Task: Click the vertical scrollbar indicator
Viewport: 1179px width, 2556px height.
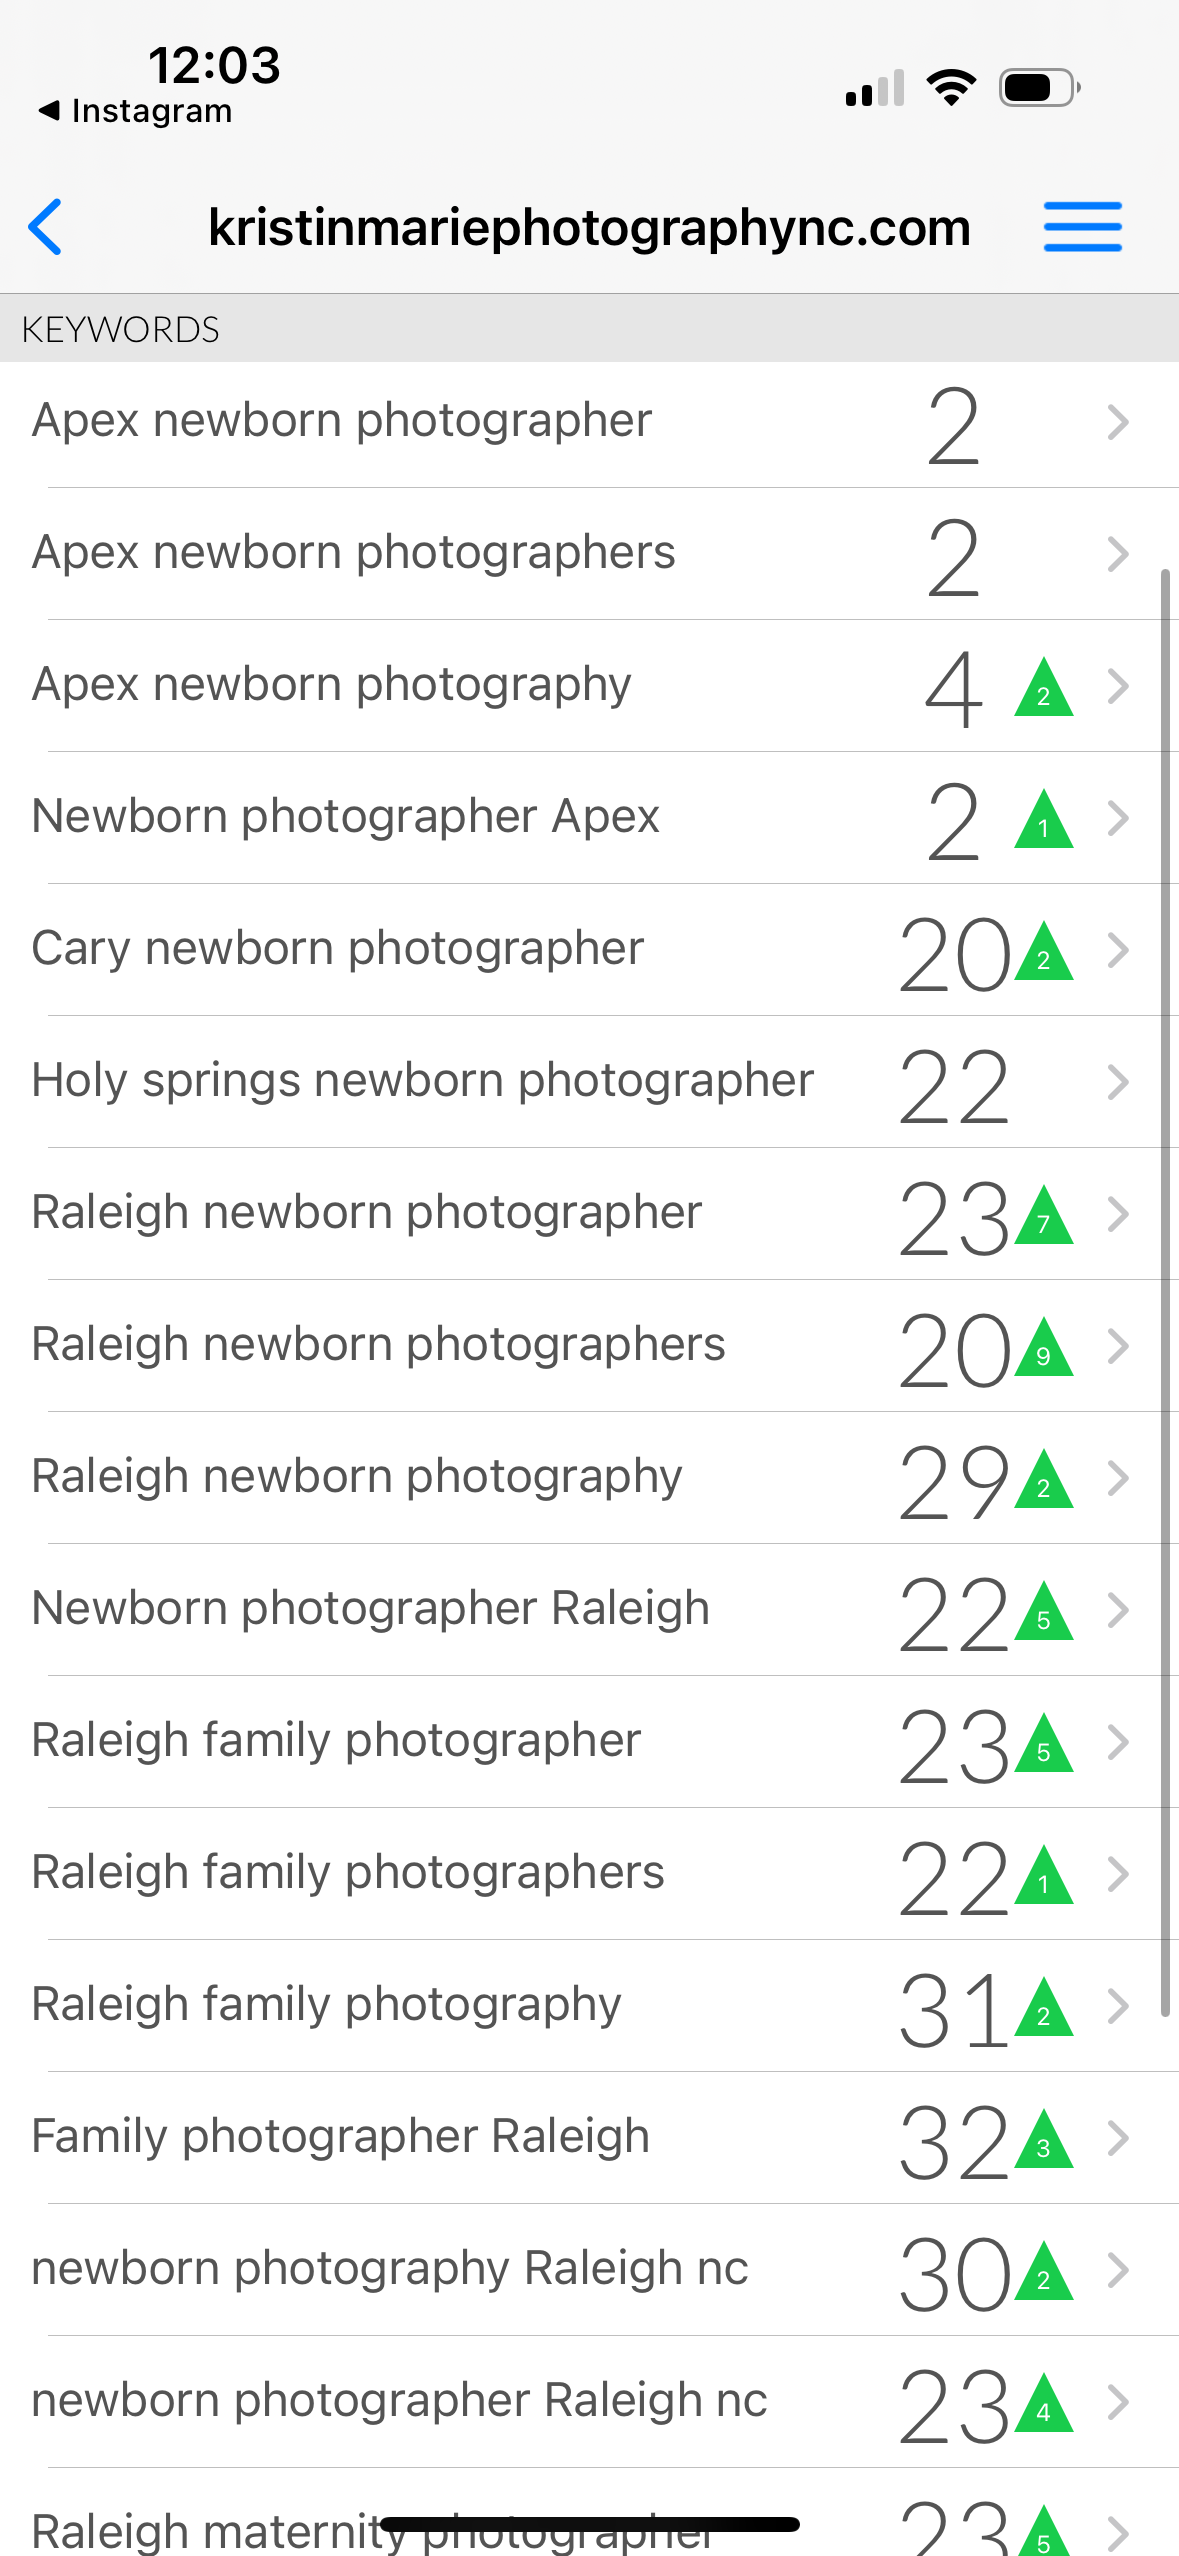Action: click(1165, 1290)
